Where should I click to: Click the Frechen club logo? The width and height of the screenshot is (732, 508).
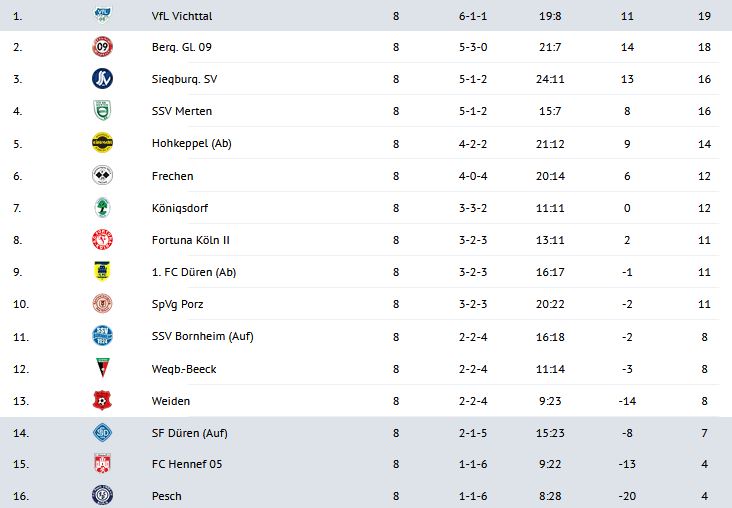(102, 176)
